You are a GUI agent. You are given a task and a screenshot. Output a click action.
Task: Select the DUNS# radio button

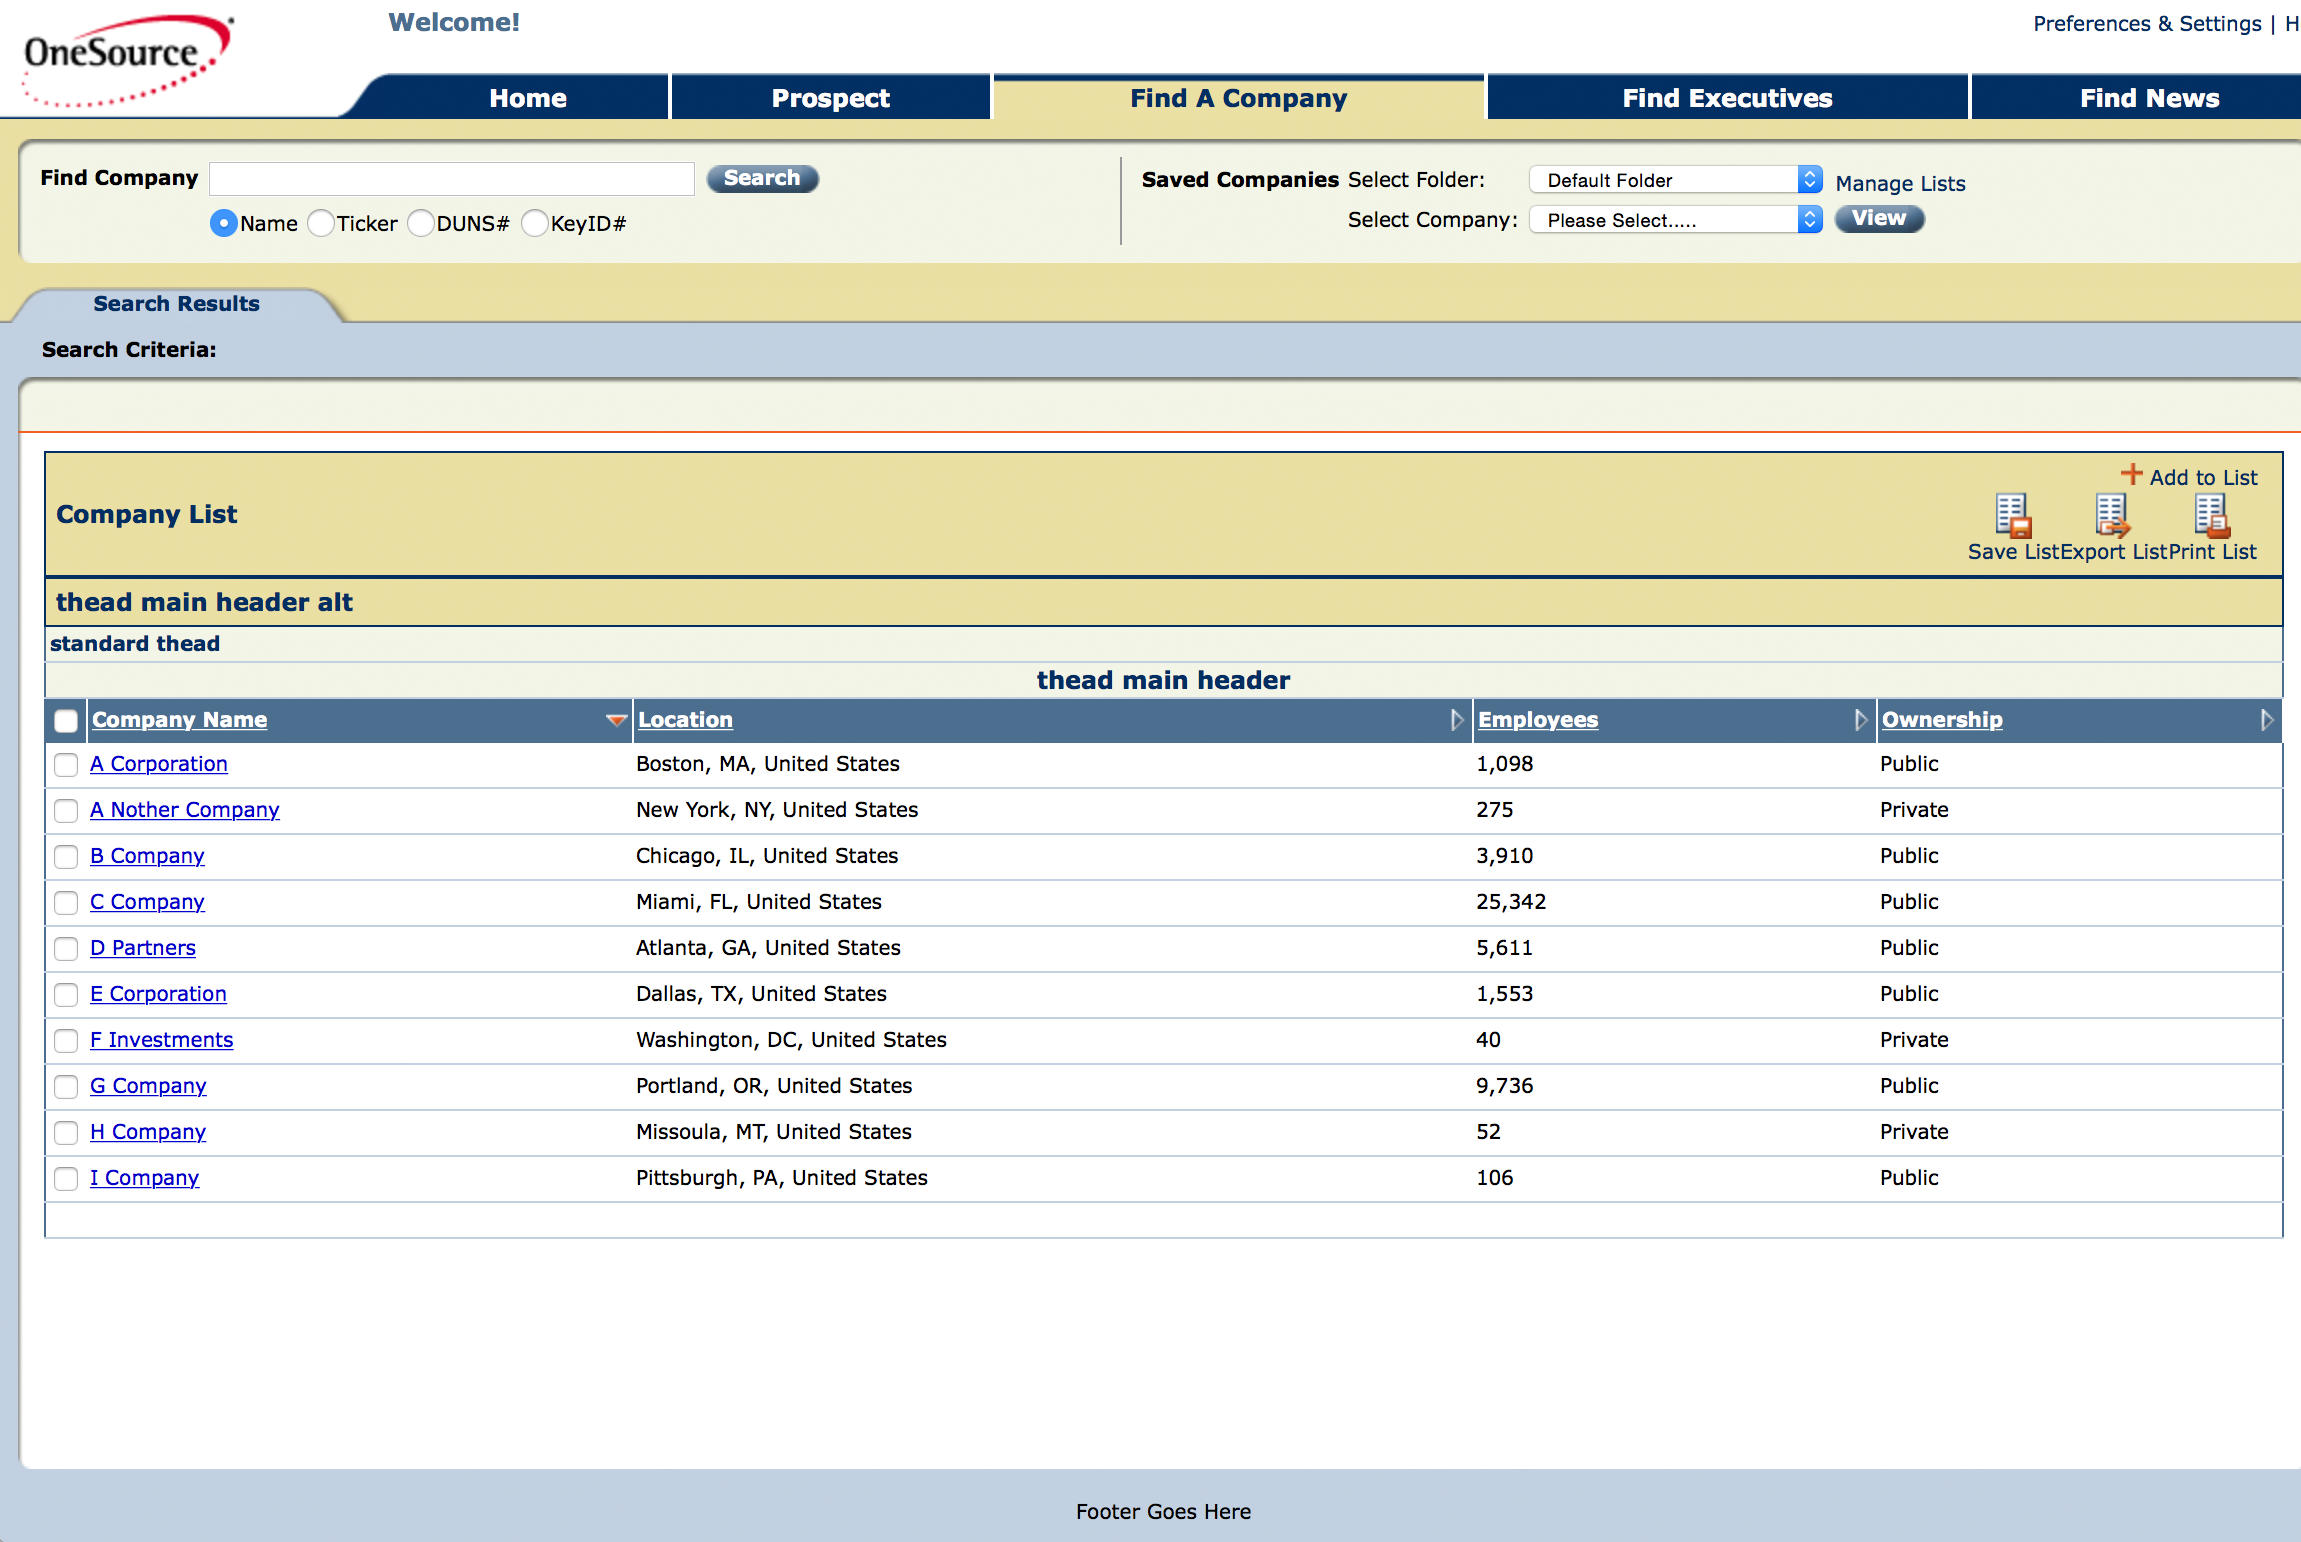pyautogui.click(x=421, y=223)
